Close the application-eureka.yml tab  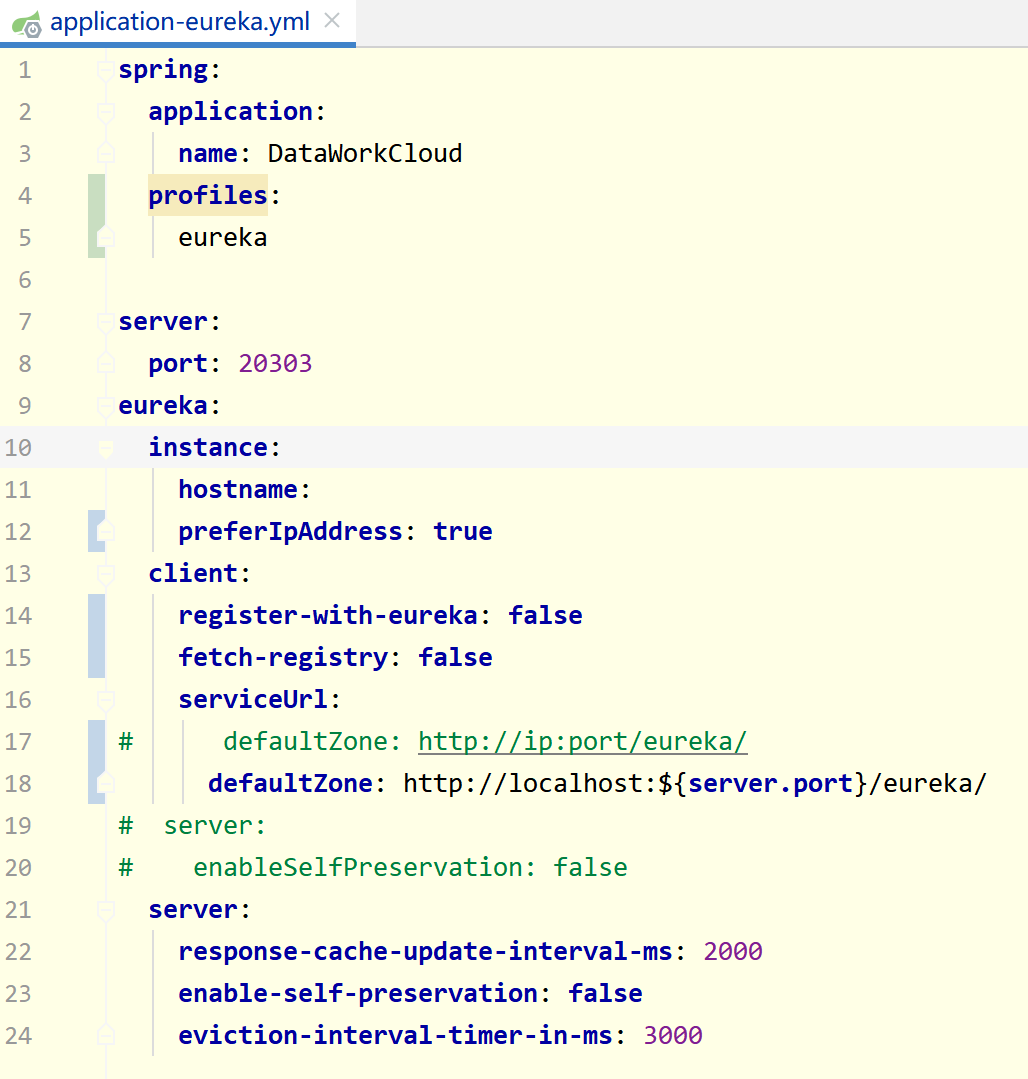[333, 21]
